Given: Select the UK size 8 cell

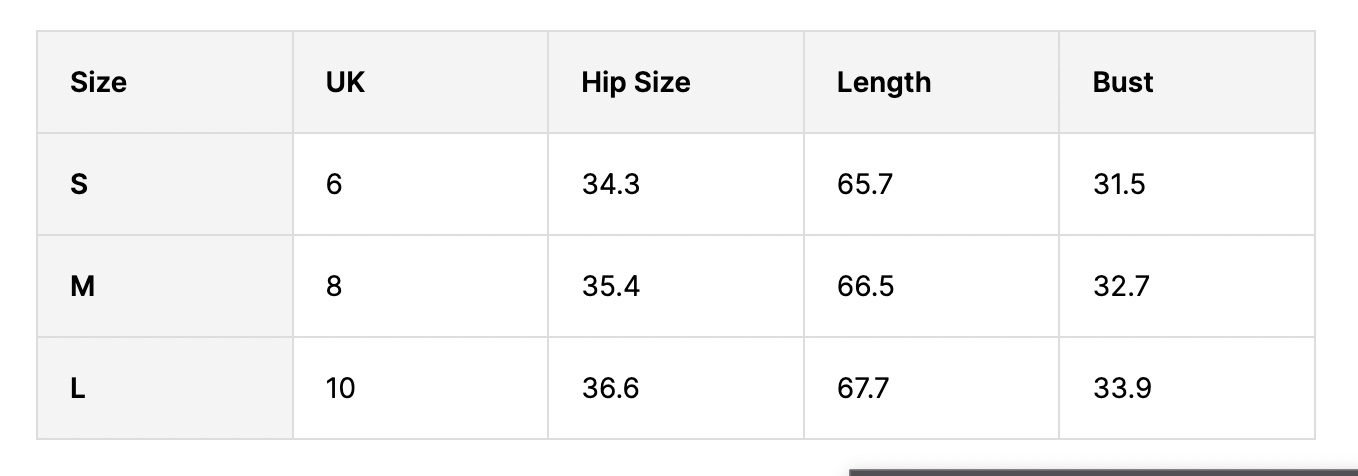Looking at the screenshot, I should 334,287.
